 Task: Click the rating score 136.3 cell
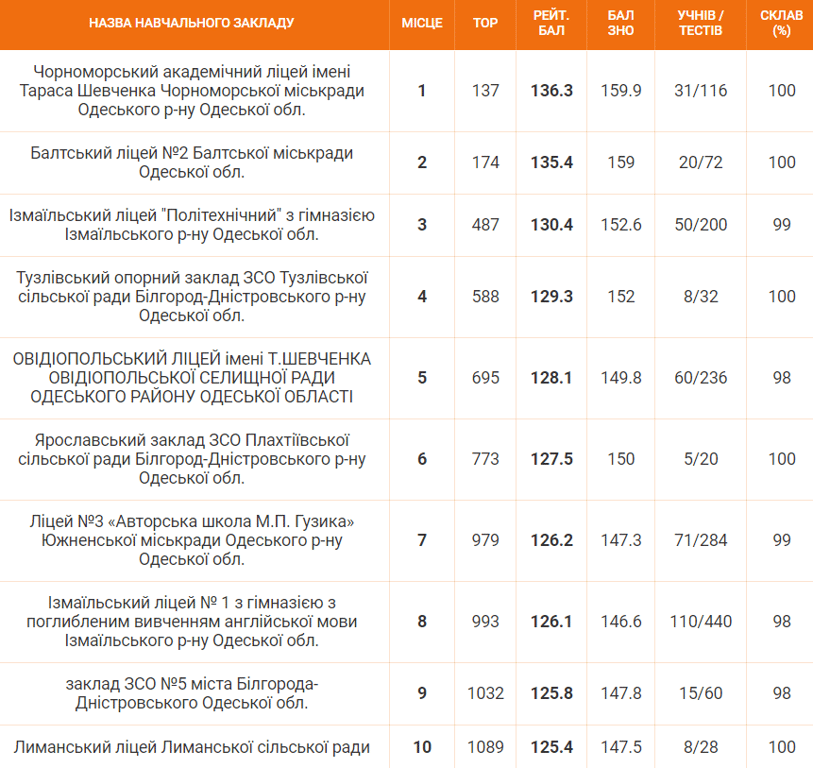point(551,90)
